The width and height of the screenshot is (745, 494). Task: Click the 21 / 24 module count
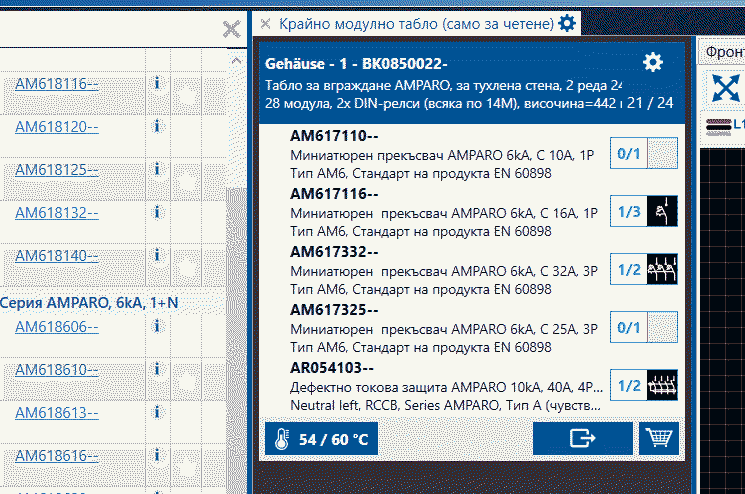click(649, 103)
